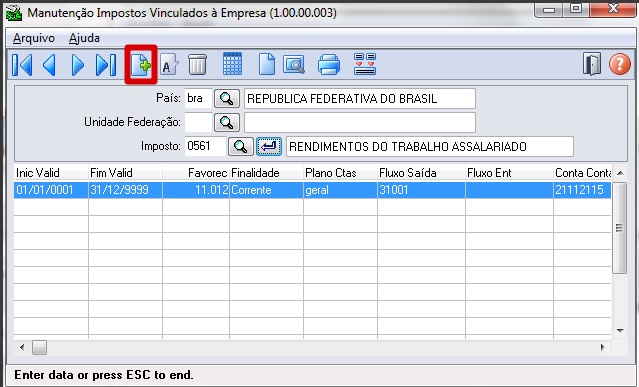Go to the next record
639x387 pixels.
77,65
